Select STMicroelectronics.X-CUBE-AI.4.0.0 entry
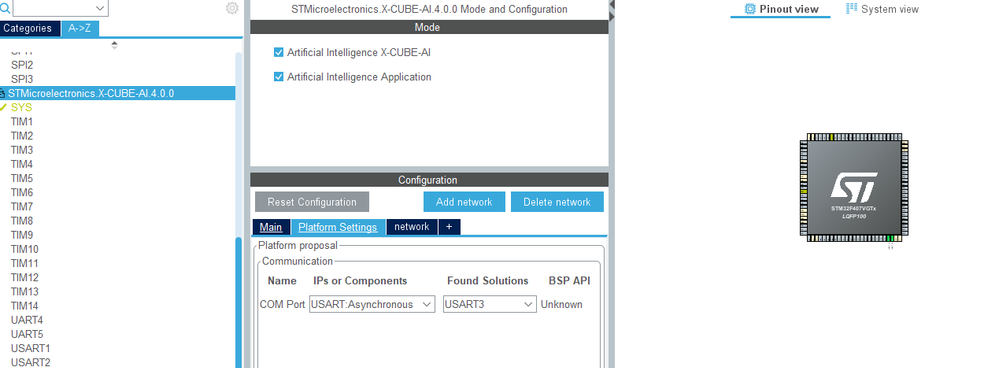 tap(117, 93)
